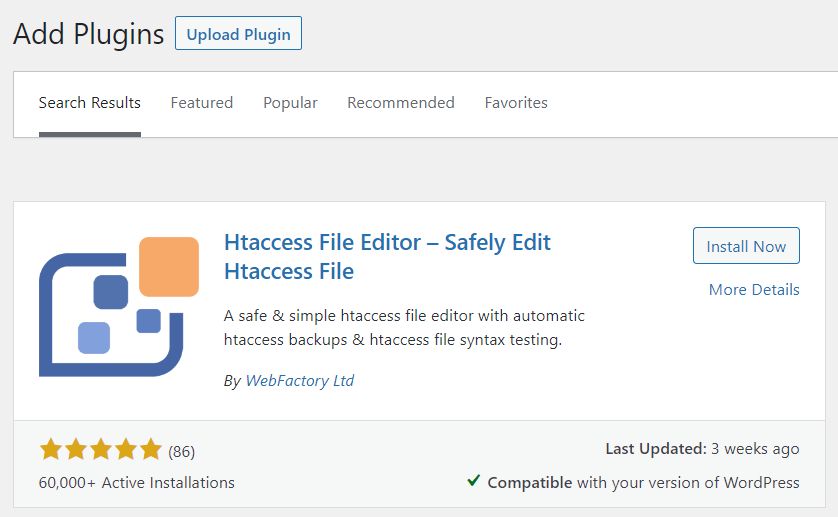The width and height of the screenshot is (838, 517).
Task: Click the plugin description paragraph
Action: [x=404, y=328]
